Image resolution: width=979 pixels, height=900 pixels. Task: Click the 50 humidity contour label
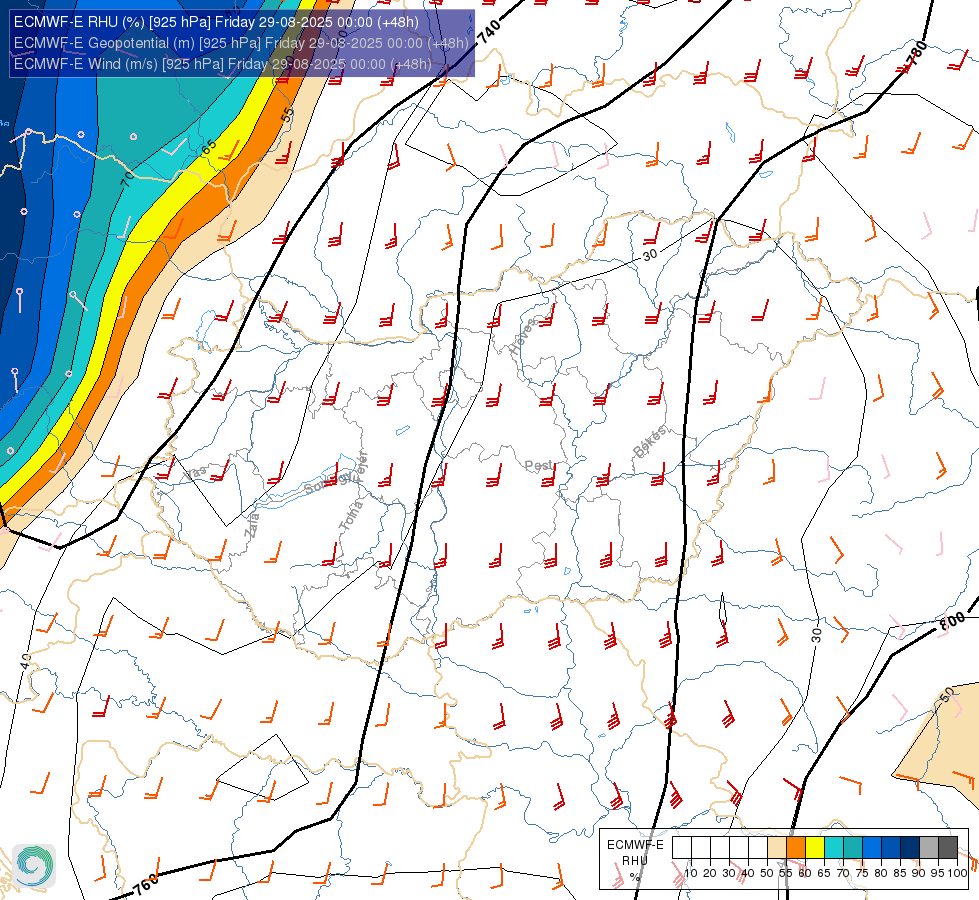pos(947,695)
